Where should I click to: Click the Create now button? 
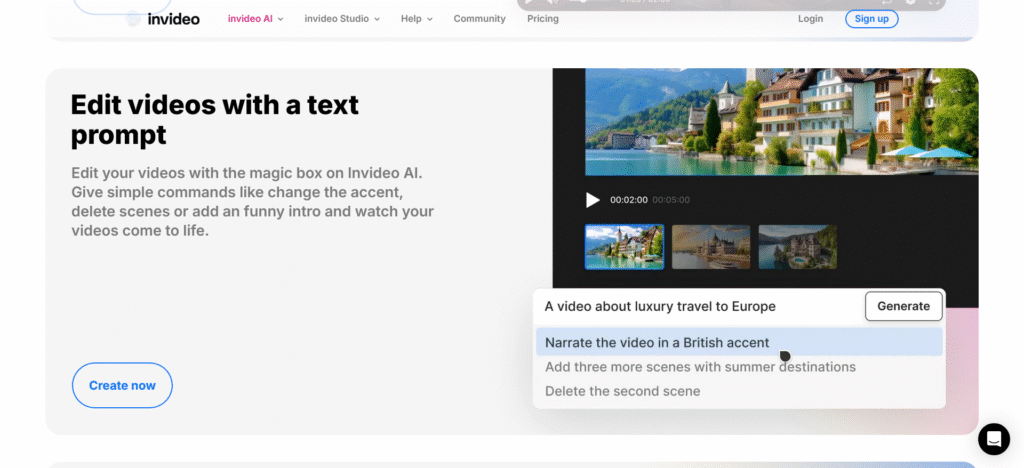pos(122,385)
